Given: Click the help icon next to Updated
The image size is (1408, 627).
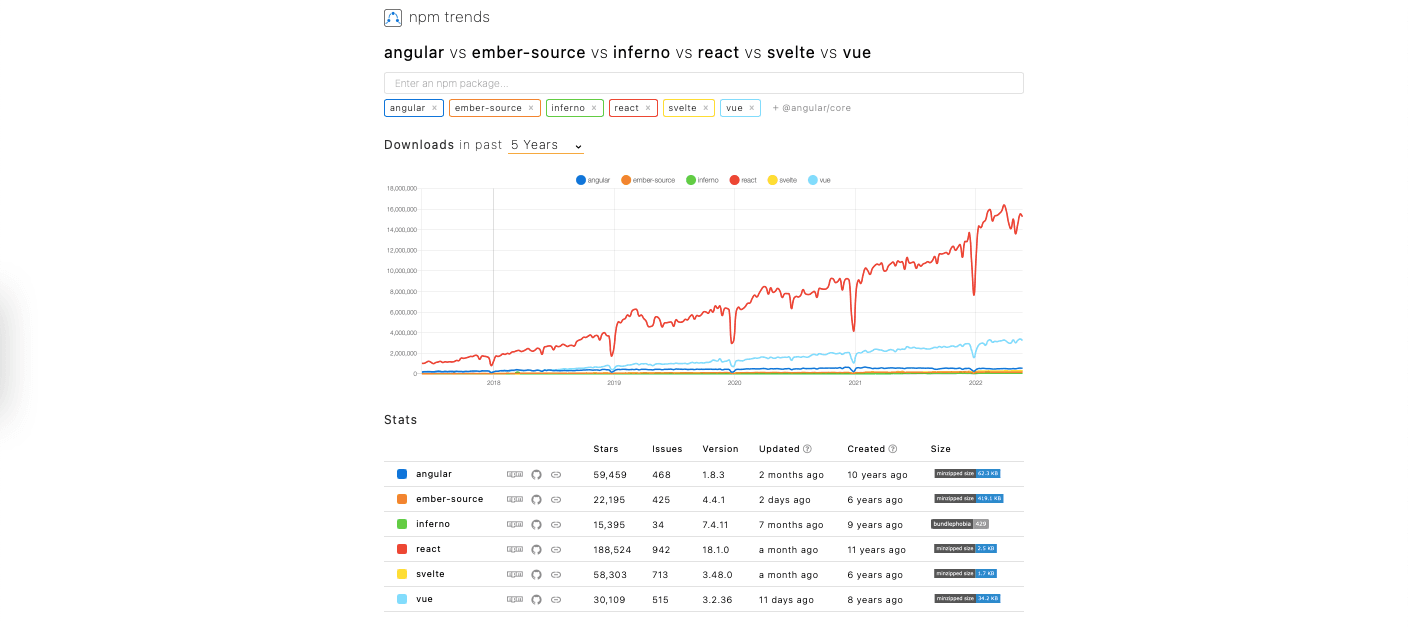Looking at the screenshot, I should [807, 449].
